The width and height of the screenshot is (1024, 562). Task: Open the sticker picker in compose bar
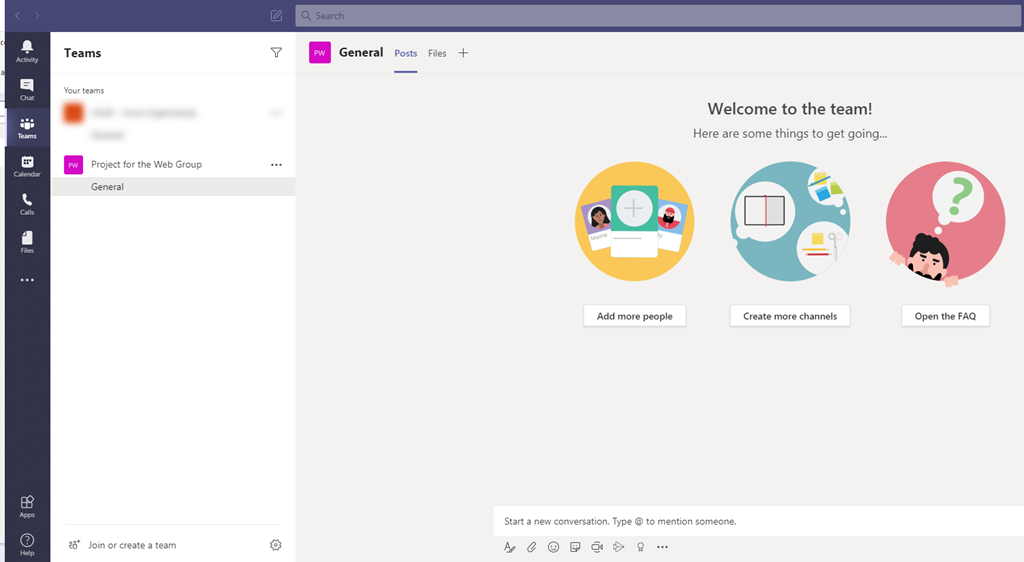[x=575, y=547]
